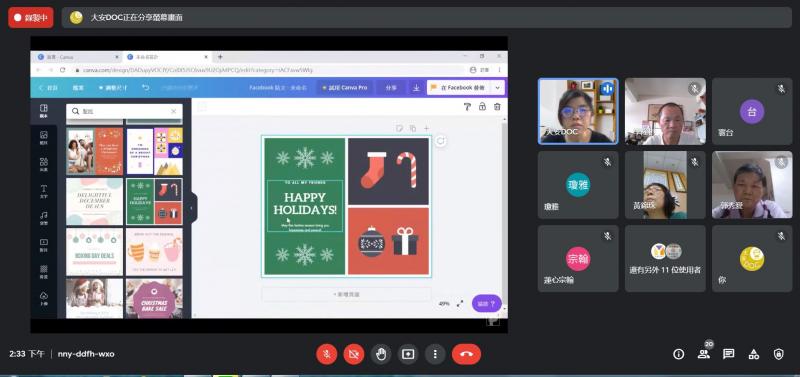Open the Canva elements side tab
Viewport: 800px width, 377px height.
(x=44, y=164)
